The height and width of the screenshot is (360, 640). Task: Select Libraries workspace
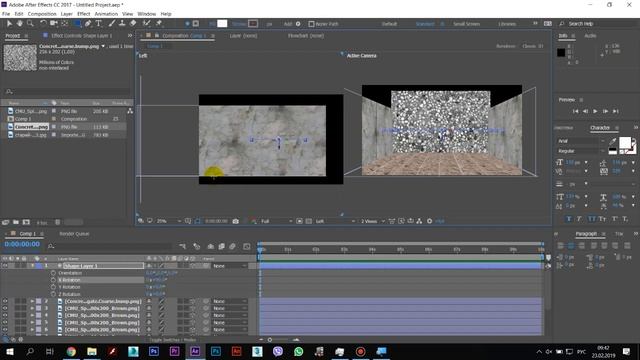coord(507,24)
